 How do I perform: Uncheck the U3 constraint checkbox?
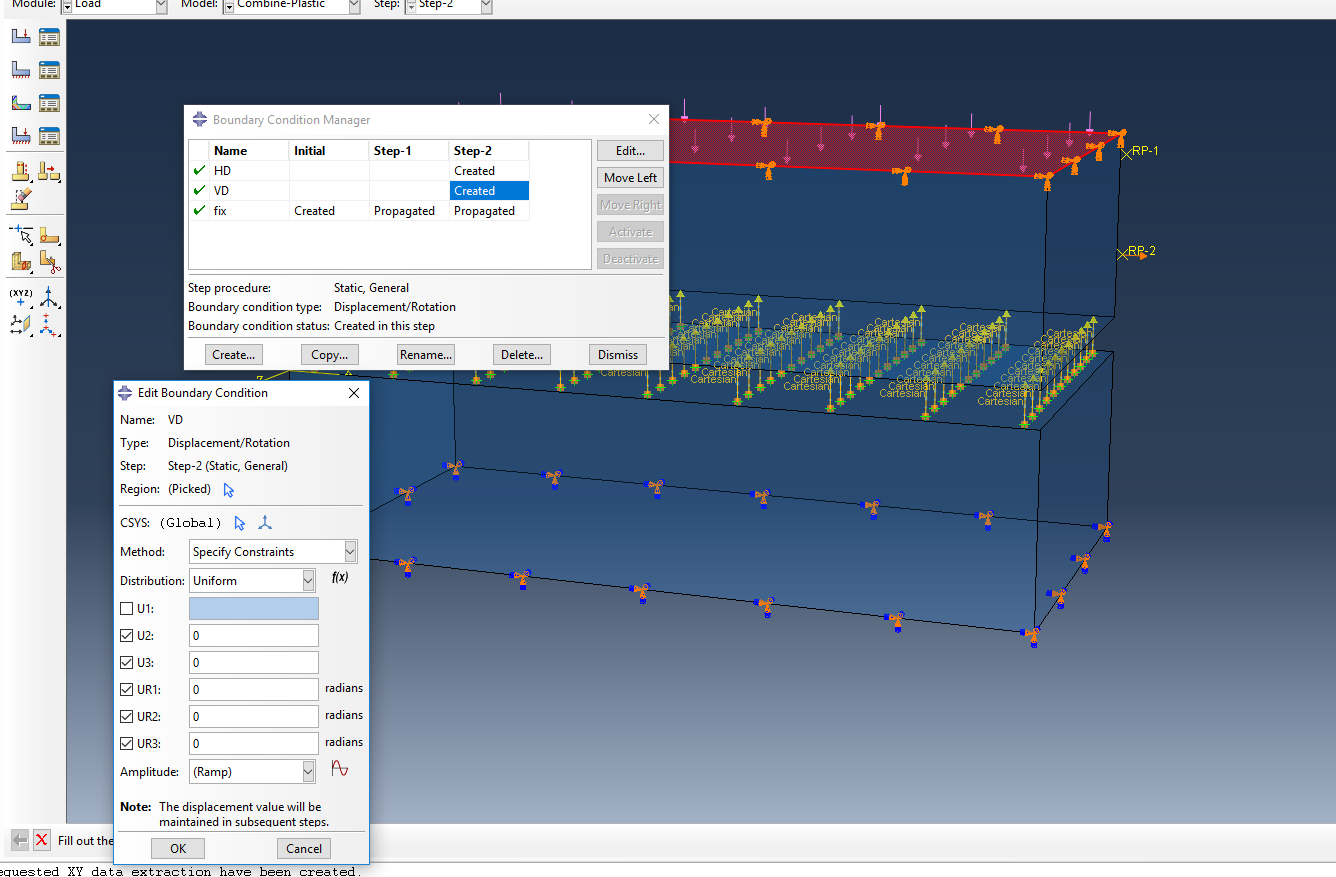(x=126, y=662)
